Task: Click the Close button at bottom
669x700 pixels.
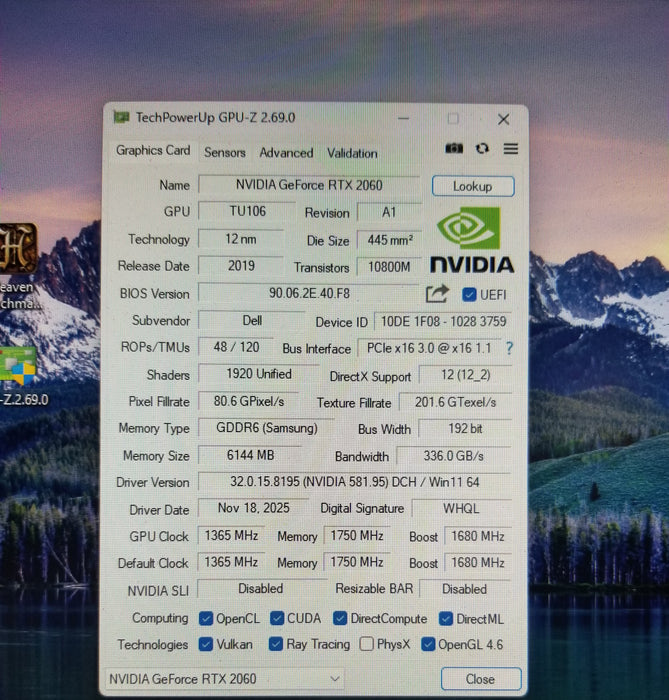Action: [481, 679]
